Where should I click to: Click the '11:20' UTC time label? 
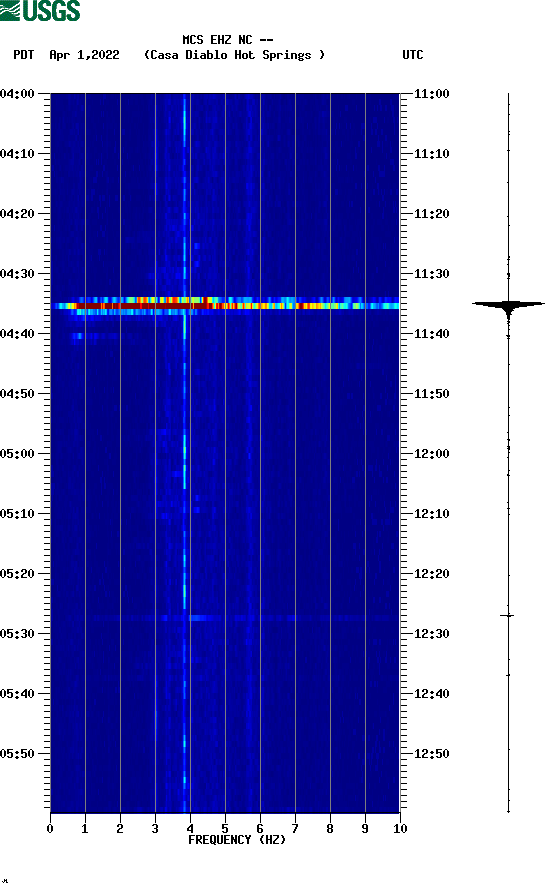431,214
